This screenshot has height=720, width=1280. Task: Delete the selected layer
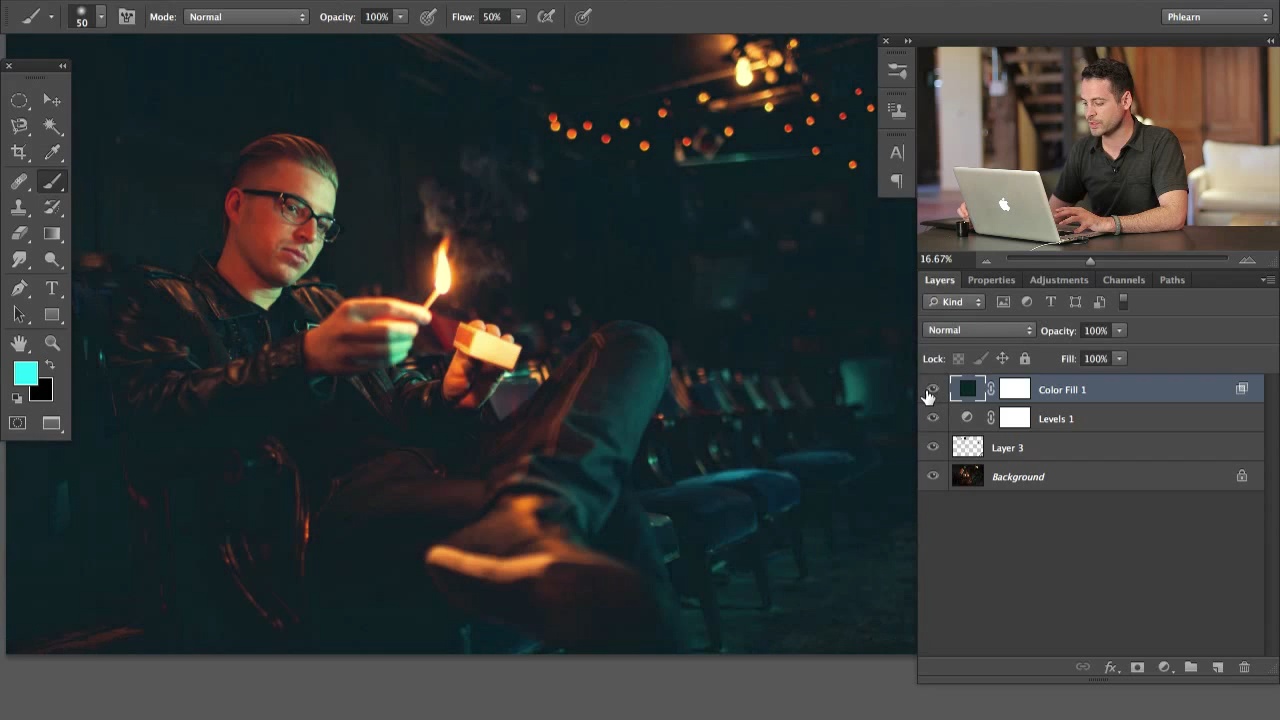(1244, 668)
